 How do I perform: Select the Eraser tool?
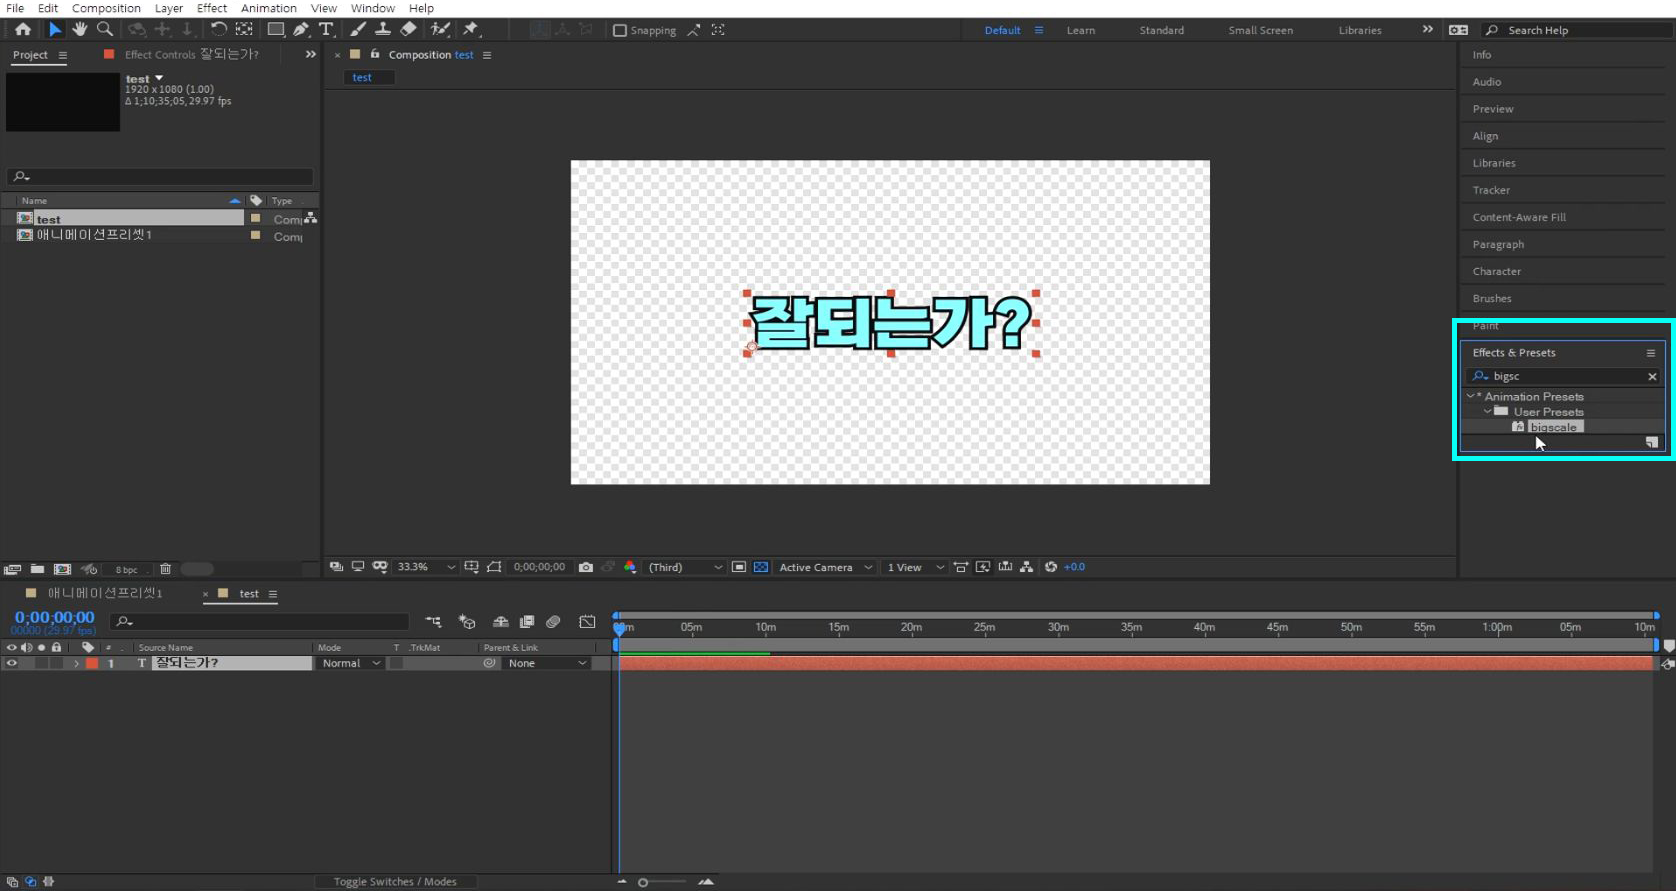(408, 30)
